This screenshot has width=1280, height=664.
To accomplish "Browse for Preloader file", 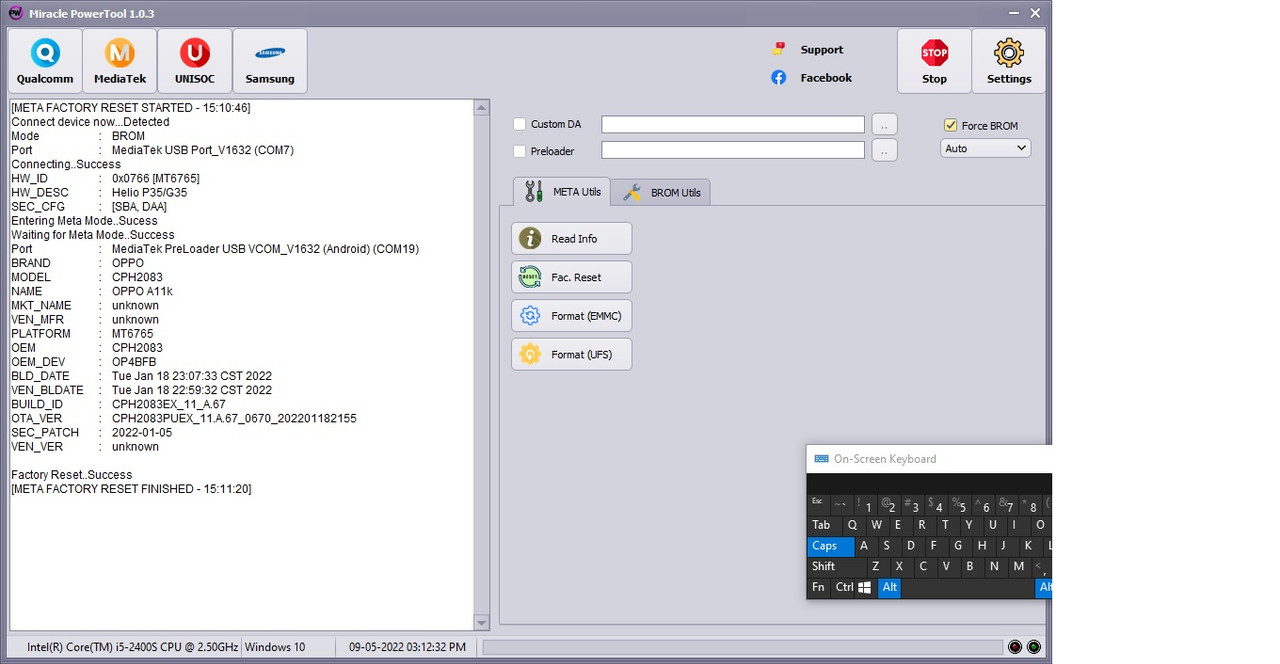I will [x=884, y=150].
